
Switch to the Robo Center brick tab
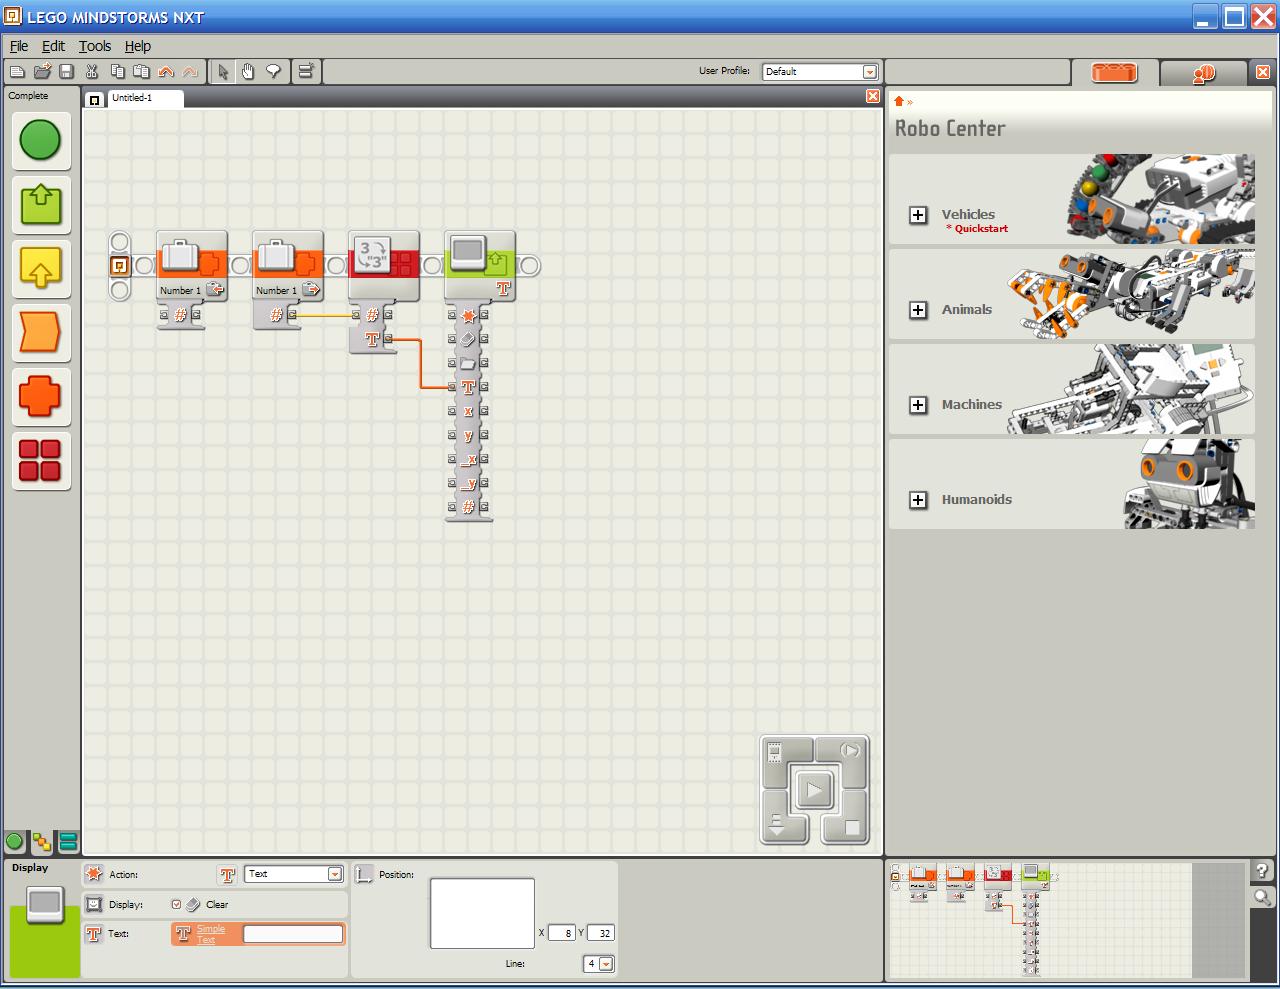1114,73
